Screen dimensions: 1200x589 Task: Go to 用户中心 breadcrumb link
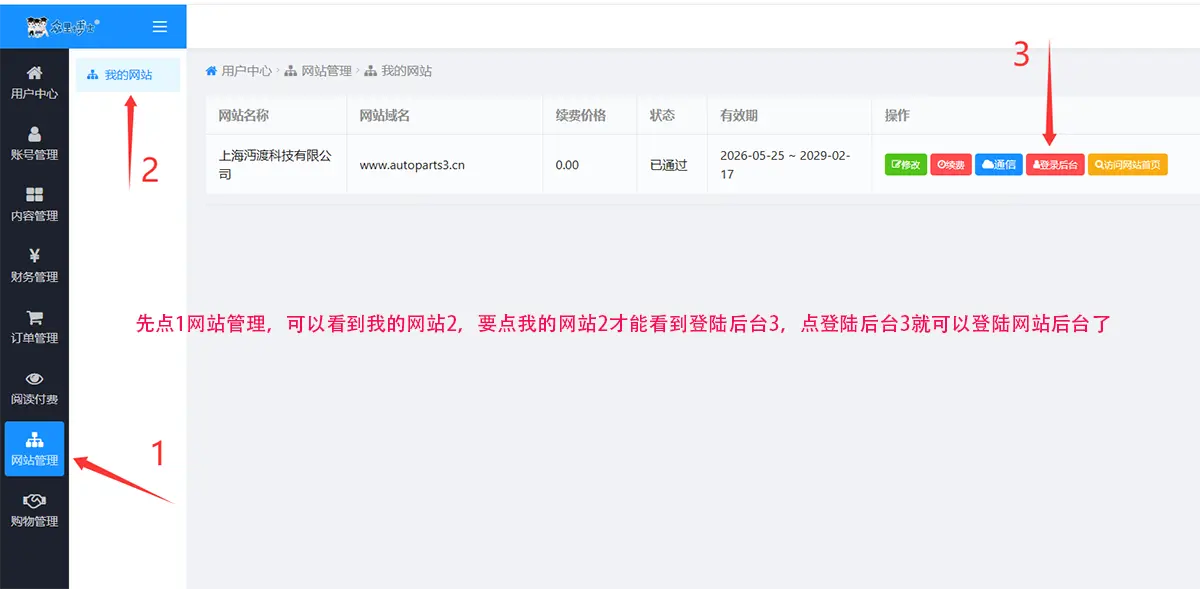238,71
